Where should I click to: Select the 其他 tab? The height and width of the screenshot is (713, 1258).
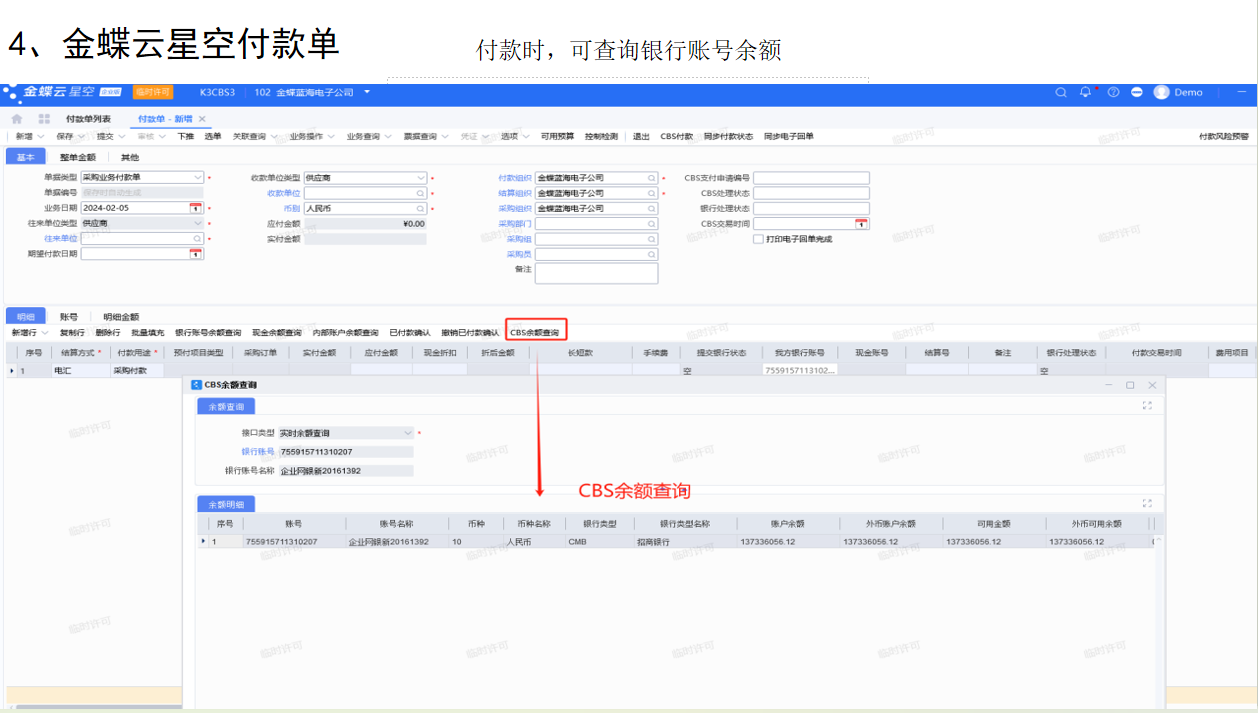[x=130, y=157]
